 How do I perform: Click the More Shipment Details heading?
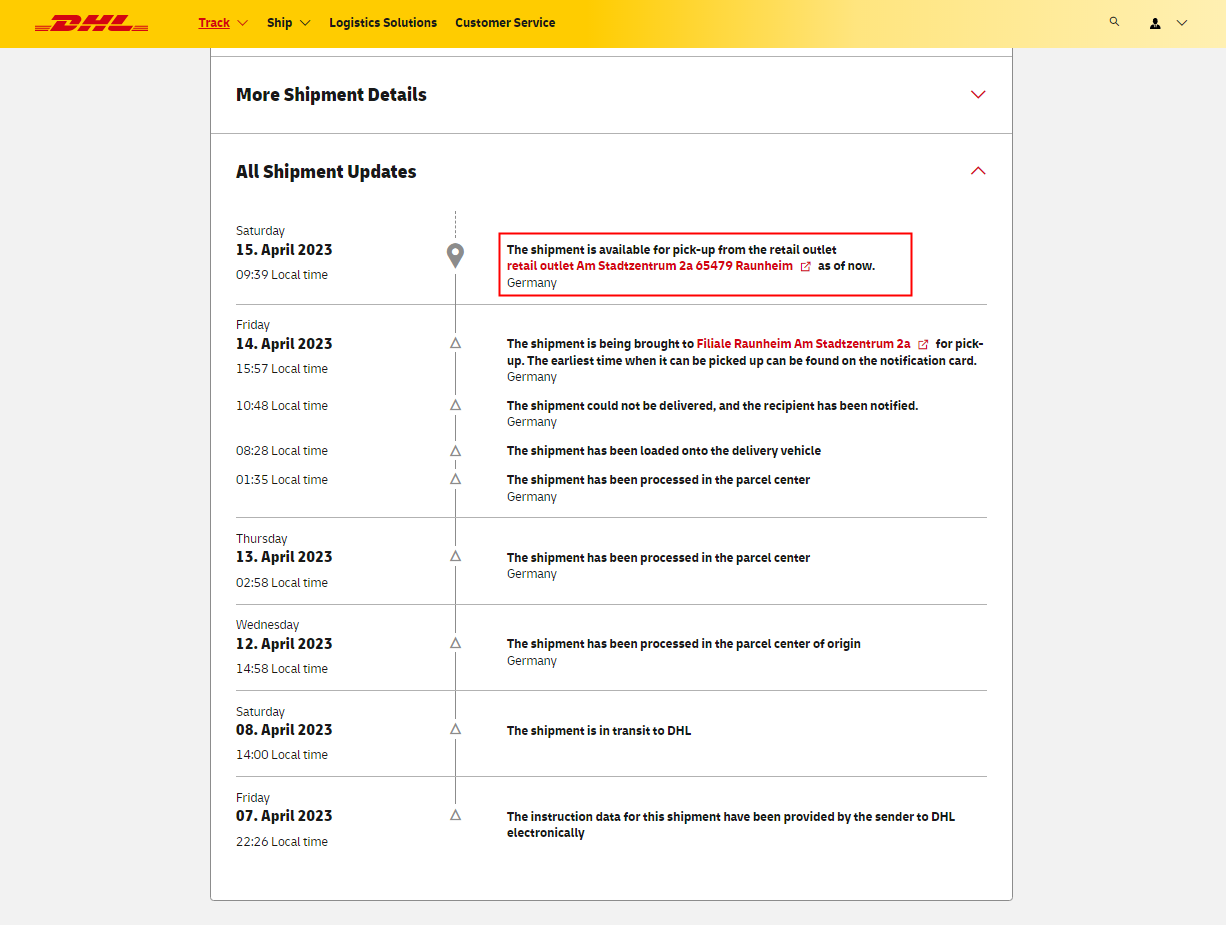point(331,95)
